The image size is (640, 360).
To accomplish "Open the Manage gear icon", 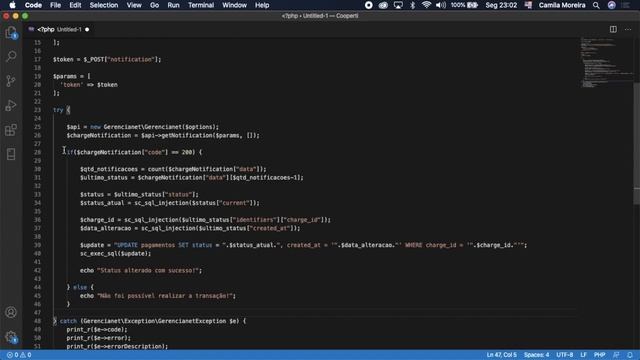I will point(11,337).
